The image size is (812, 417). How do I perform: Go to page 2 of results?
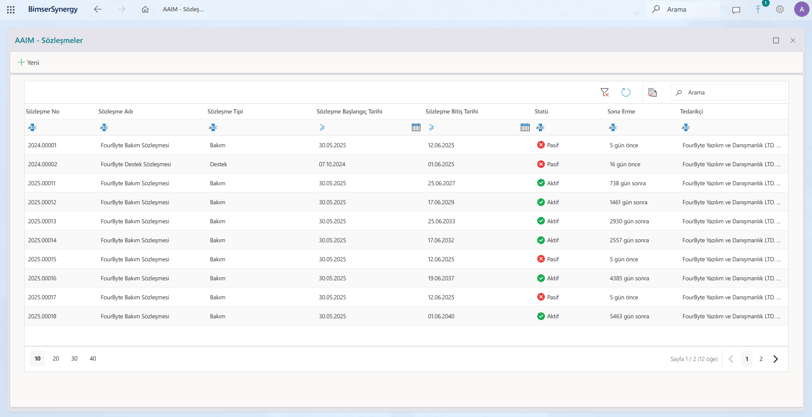(x=761, y=359)
